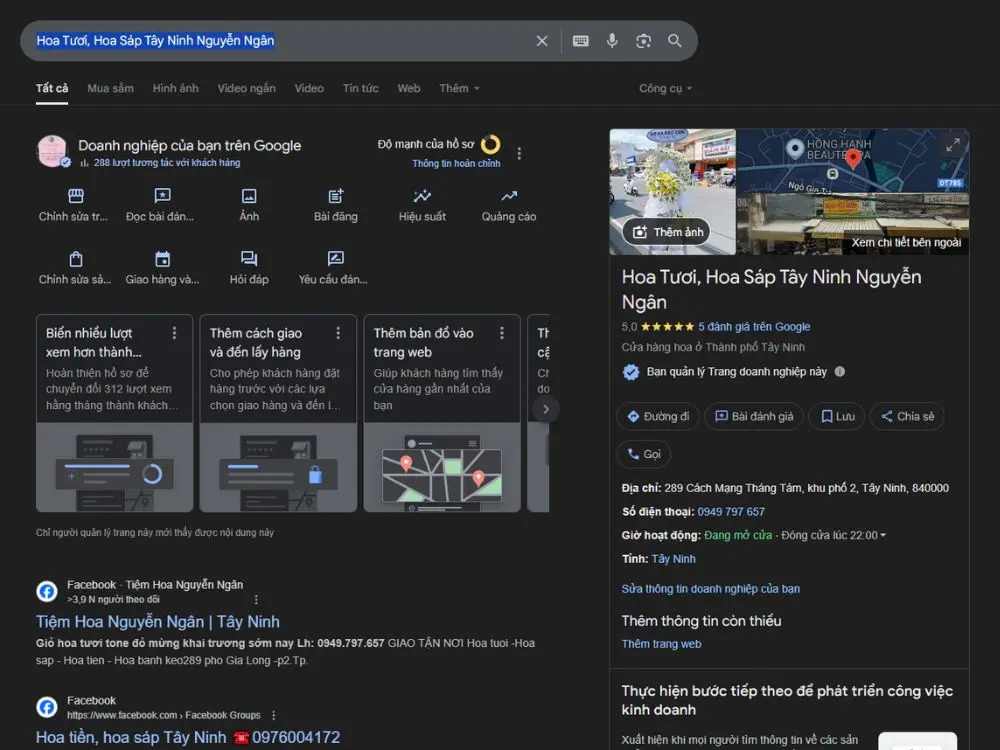Click the Thêm ảnh button
Viewport: 1000px width, 750px height.
click(667, 232)
